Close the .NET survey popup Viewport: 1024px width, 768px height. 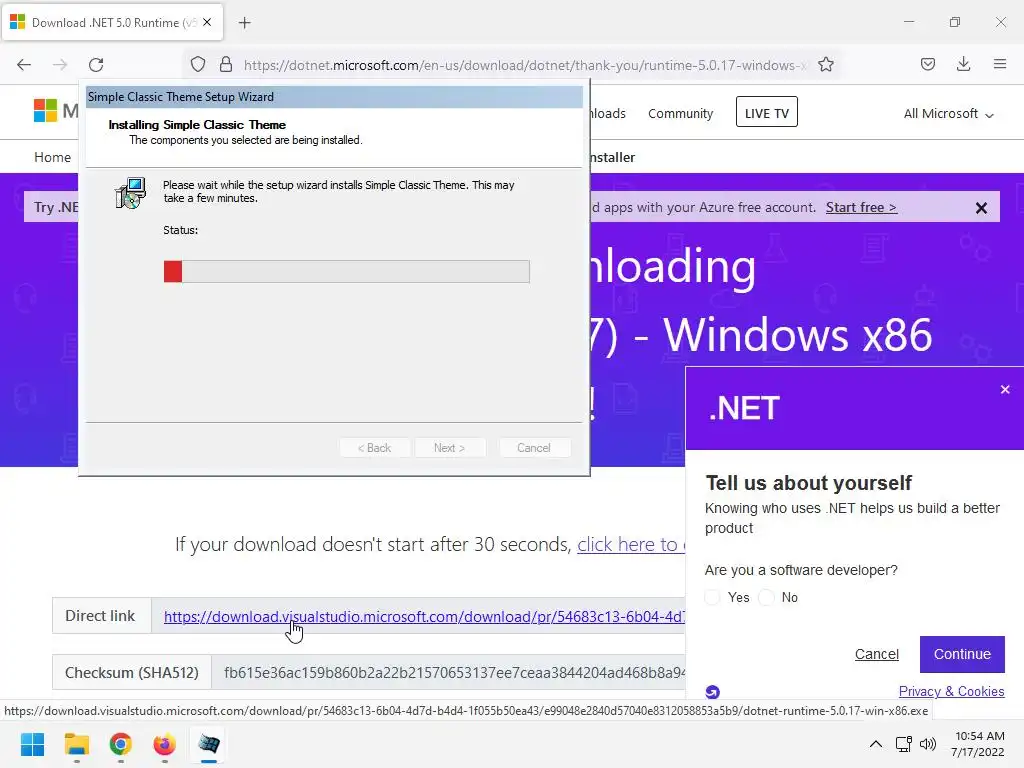pyautogui.click(x=1005, y=389)
